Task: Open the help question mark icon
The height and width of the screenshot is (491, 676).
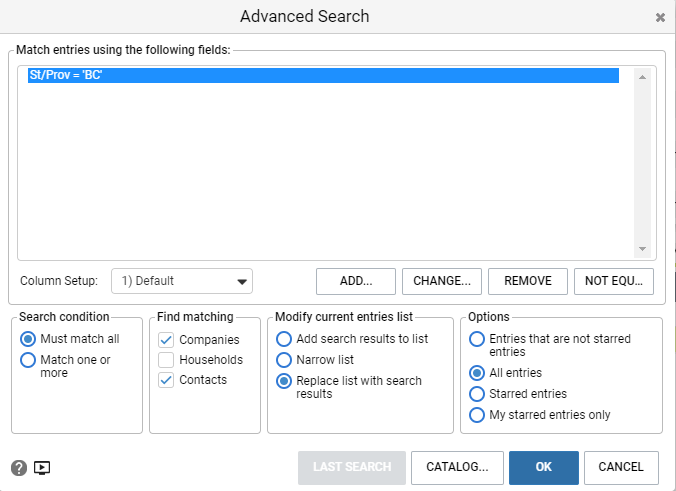Action: tap(19, 468)
